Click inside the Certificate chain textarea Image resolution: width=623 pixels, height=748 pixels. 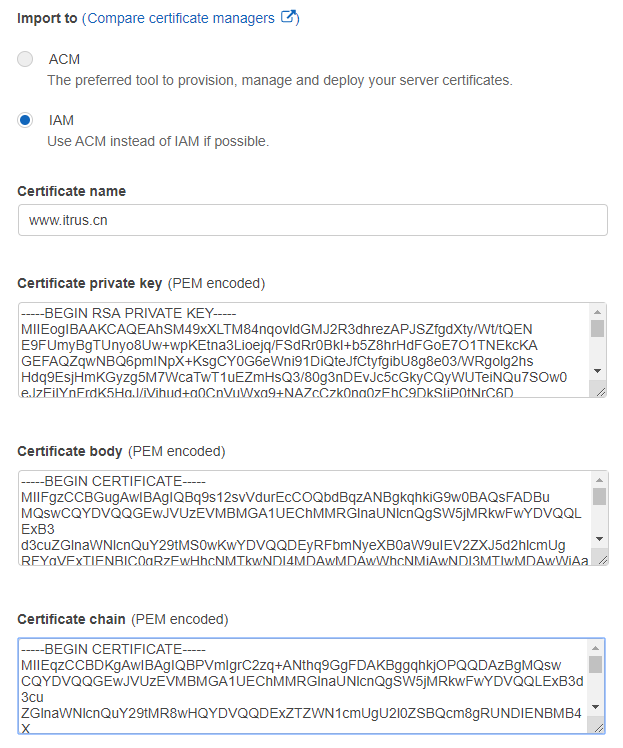click(300, 686)
